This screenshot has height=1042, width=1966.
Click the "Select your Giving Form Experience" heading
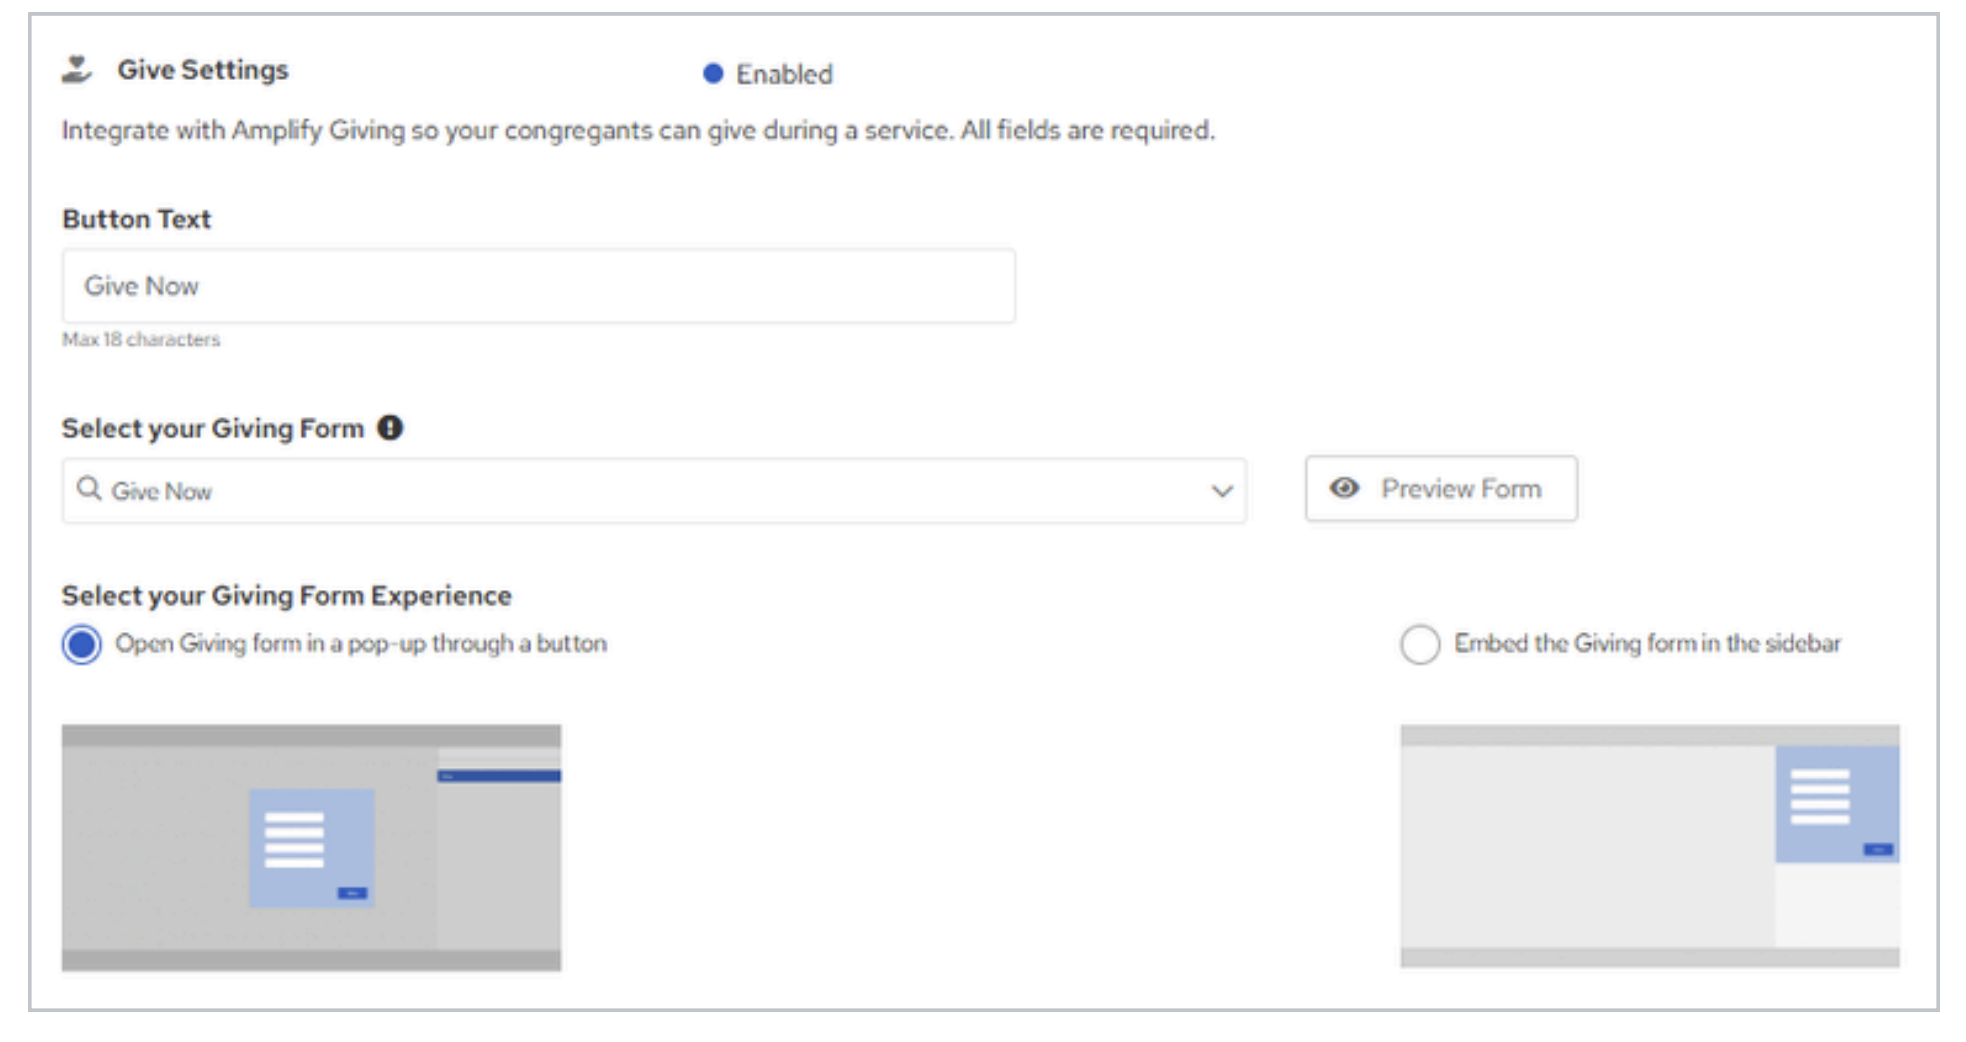tap(287, 596)
